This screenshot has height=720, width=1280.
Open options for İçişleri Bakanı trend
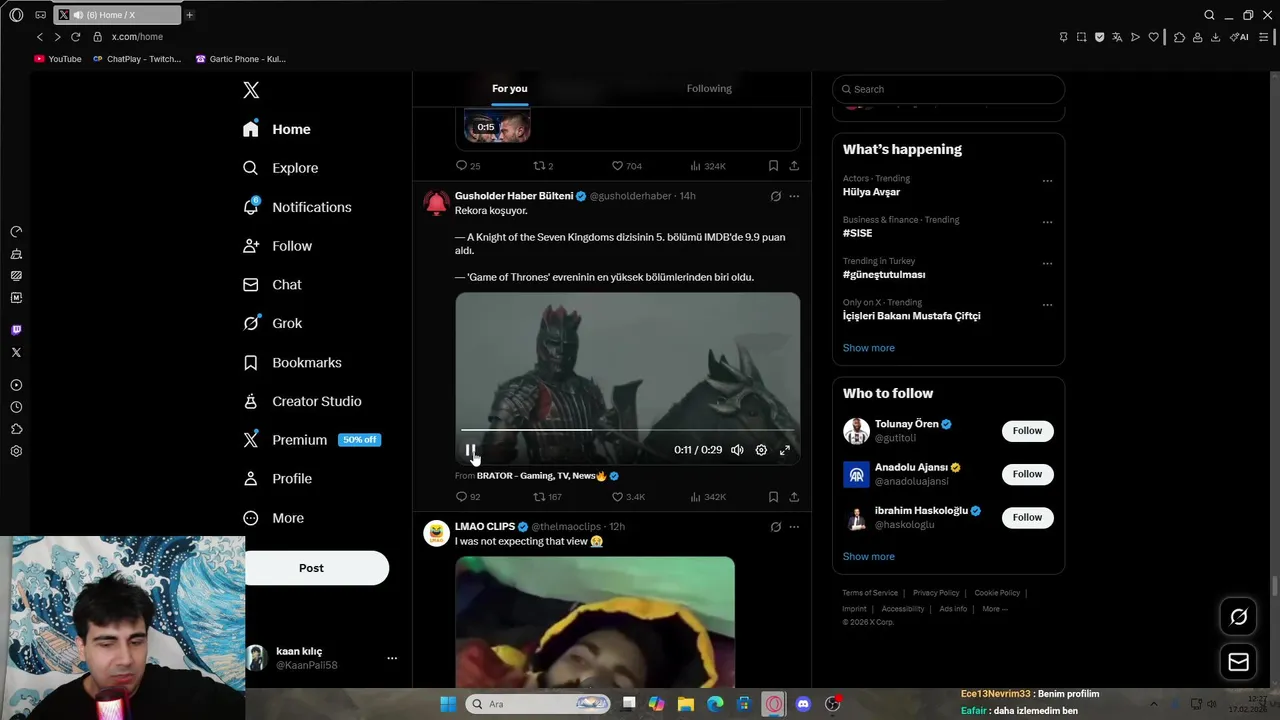(1047, 305)
